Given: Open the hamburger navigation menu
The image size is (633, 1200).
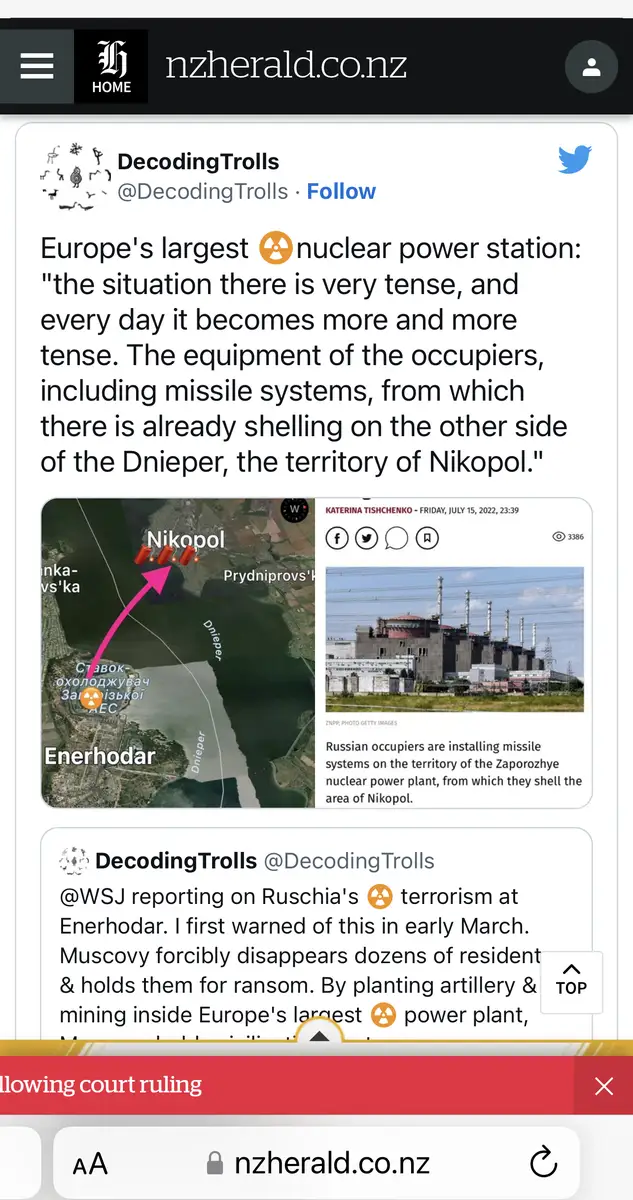Looking at the screenshot, I should tap(37, 66).
